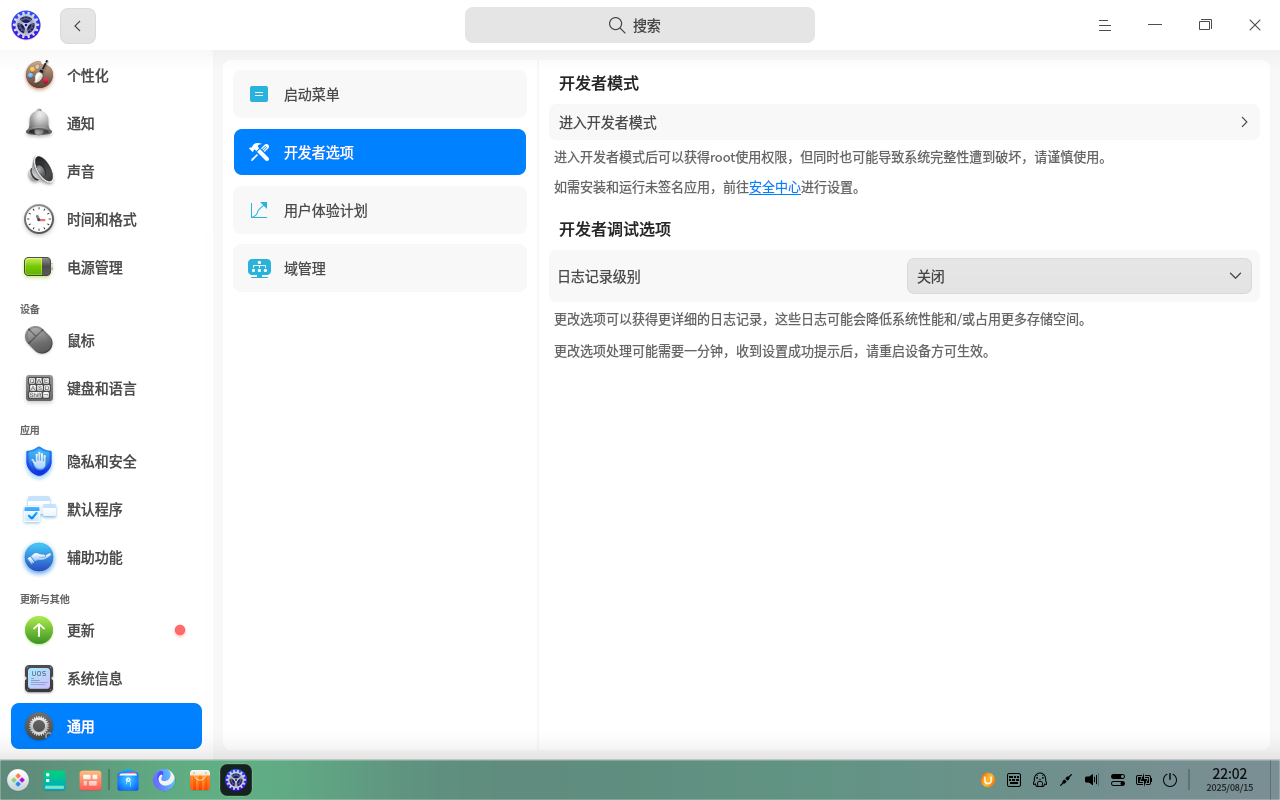The width and height of the screenshot is (1280, 800).
Task: Open Default Programs (默认程序) settings
Action: click(x=94, y=510)
